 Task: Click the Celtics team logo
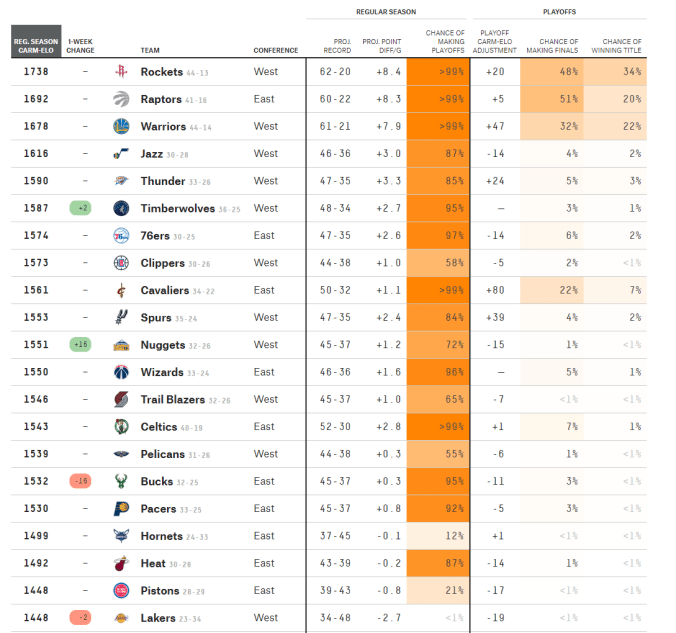(121, 427)
